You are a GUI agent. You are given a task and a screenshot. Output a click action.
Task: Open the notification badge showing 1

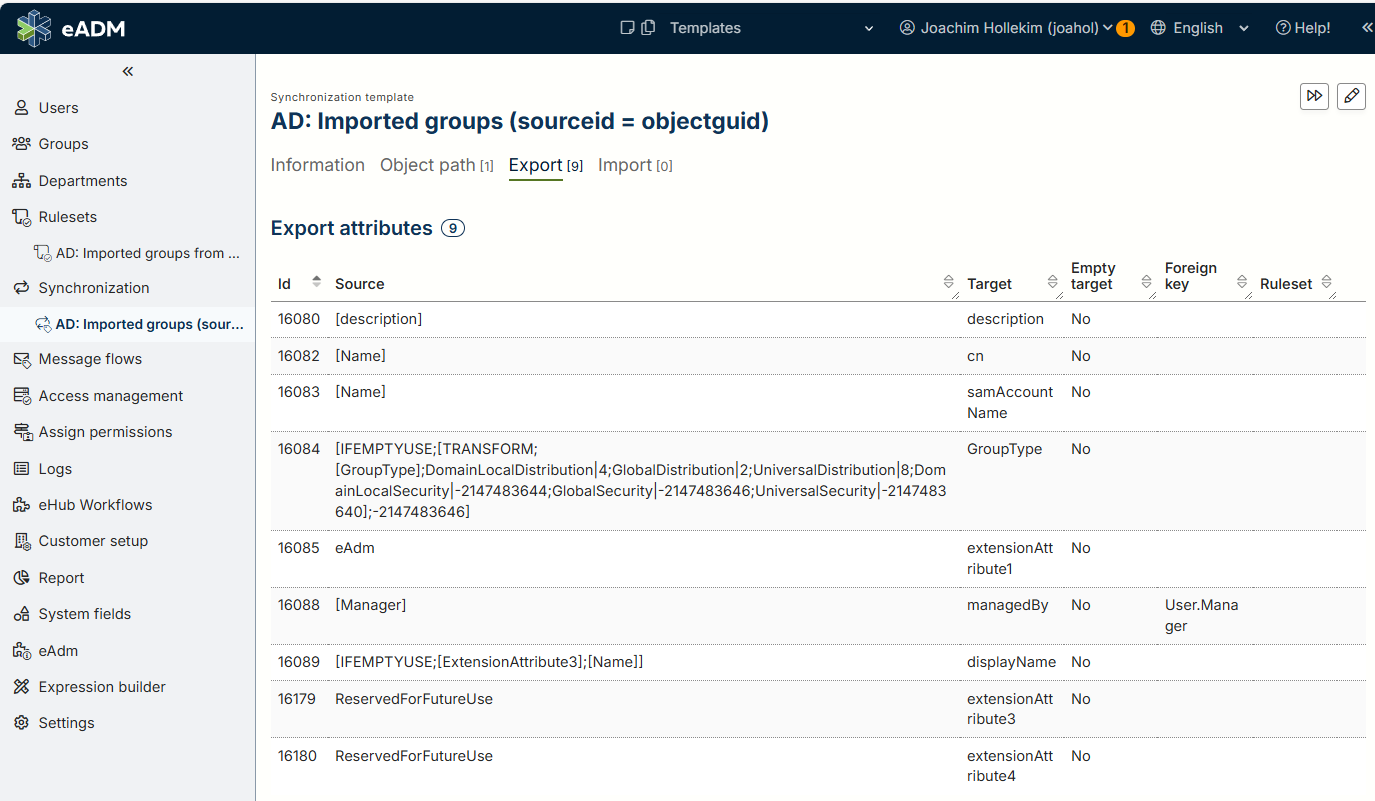click(1125, 28)
